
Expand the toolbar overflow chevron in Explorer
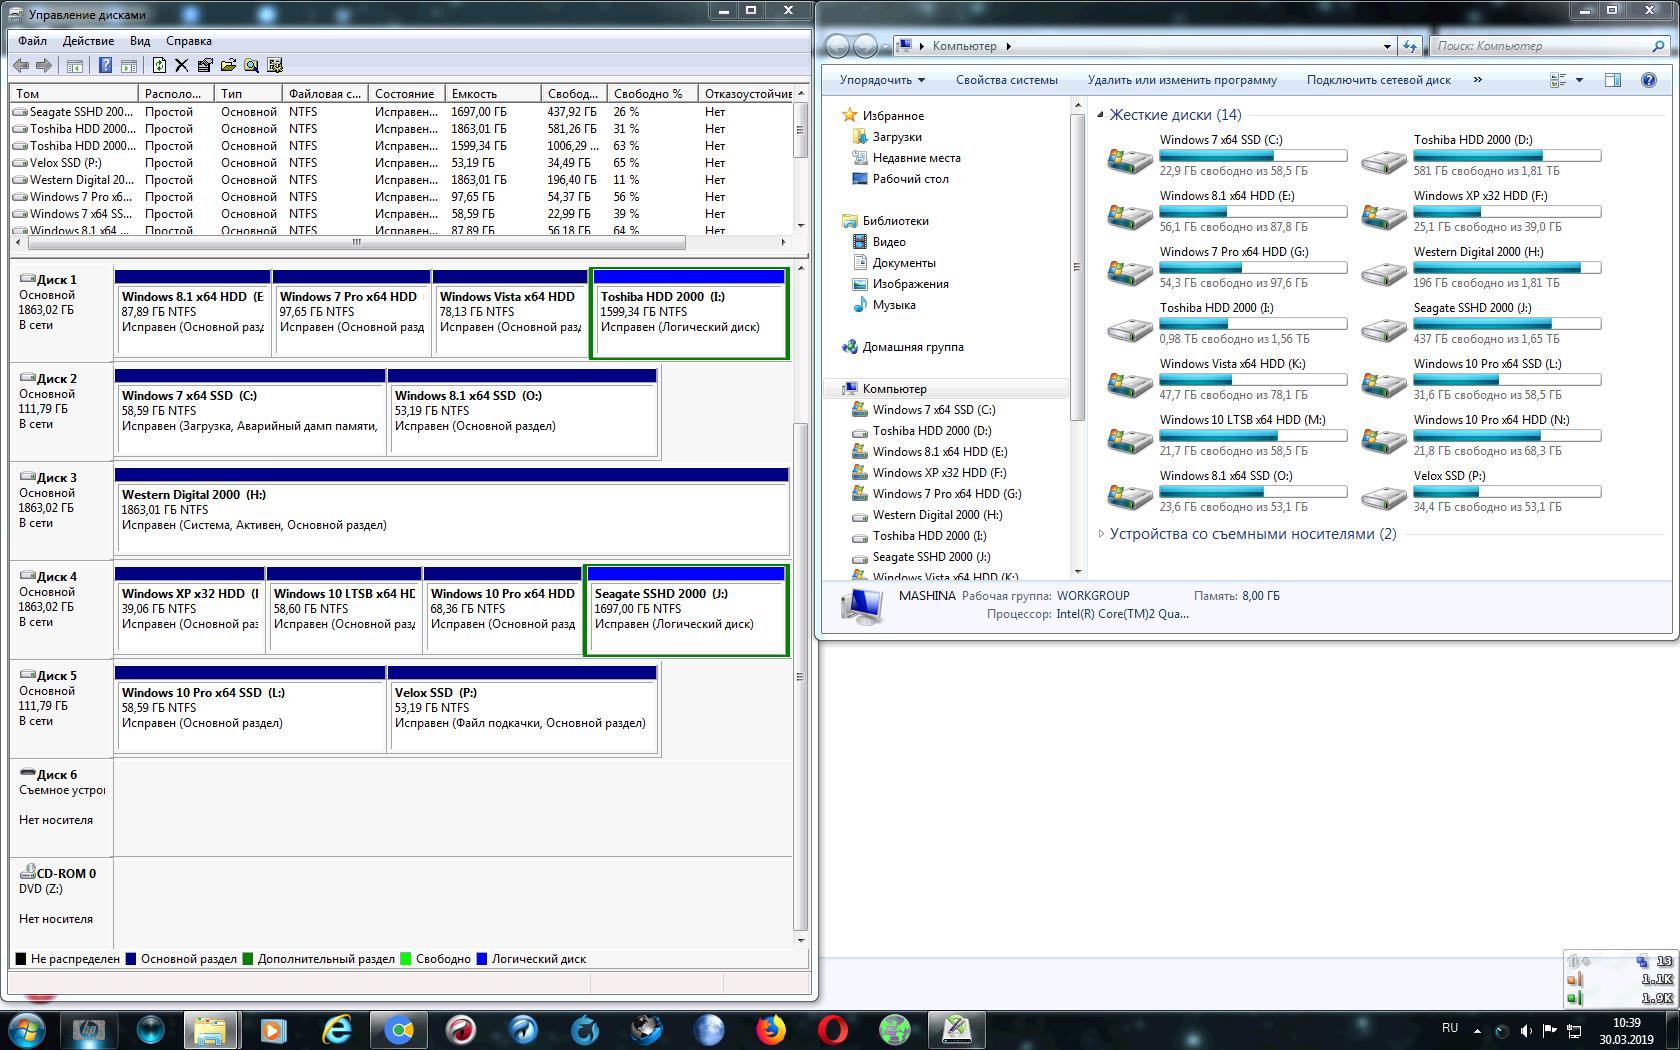coord(1478,80)
